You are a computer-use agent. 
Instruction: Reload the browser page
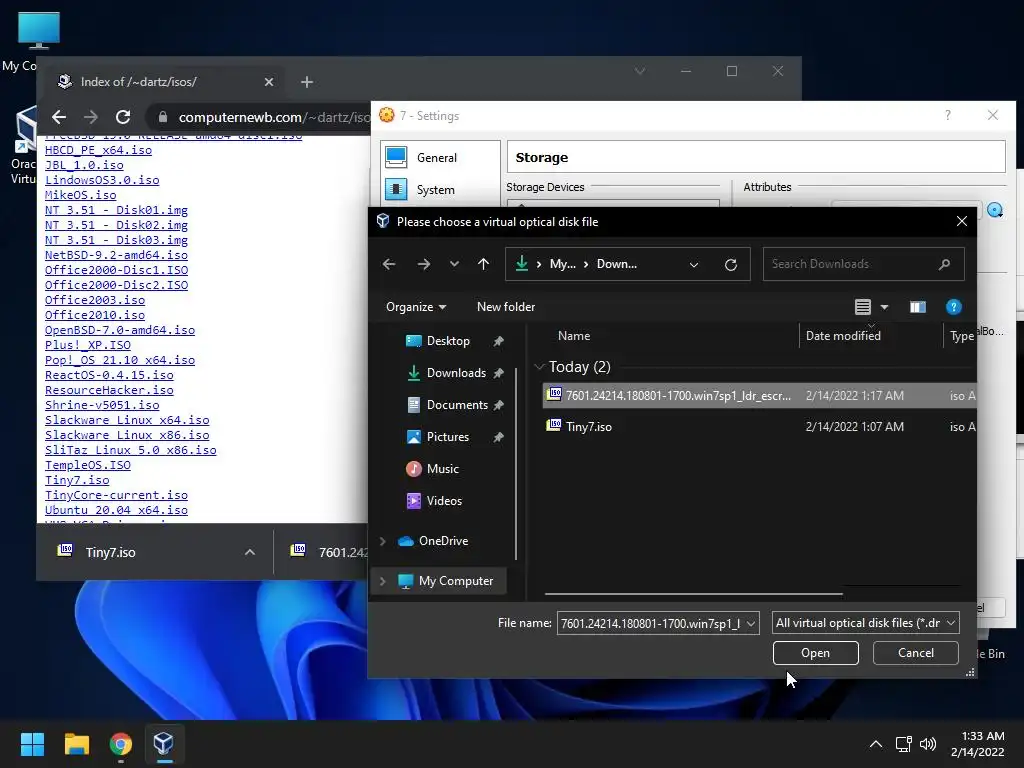click(x=123, y=117)
